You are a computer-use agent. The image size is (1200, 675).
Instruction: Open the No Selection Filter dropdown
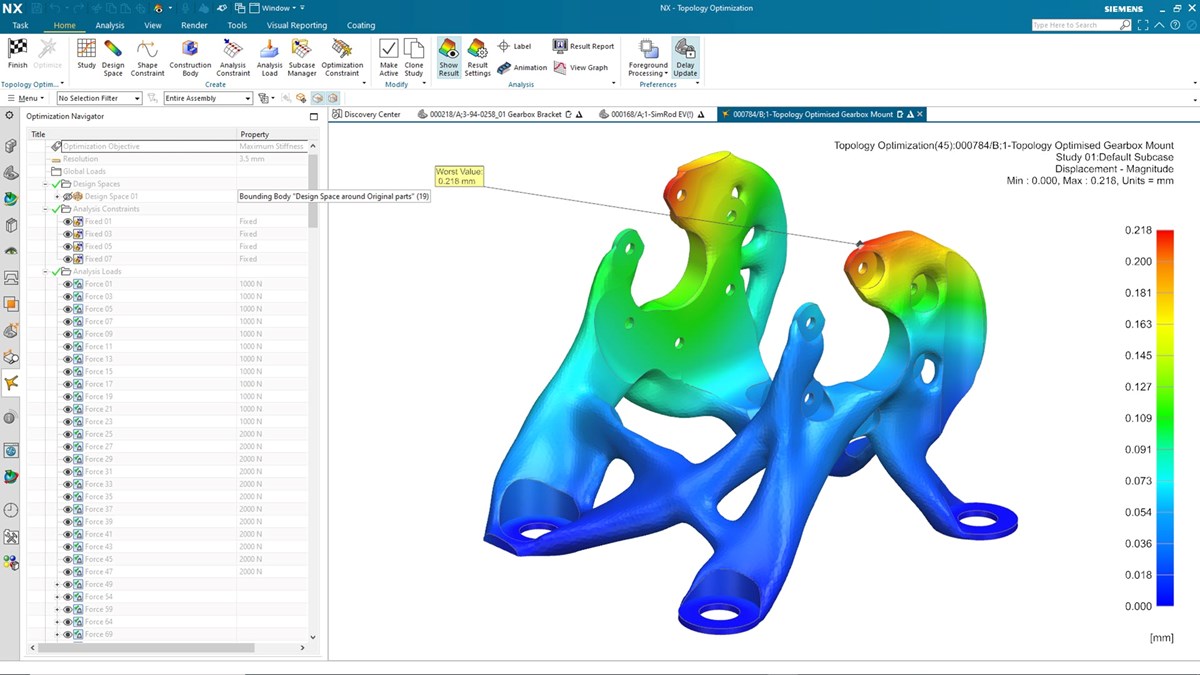[x=100, y=98]
